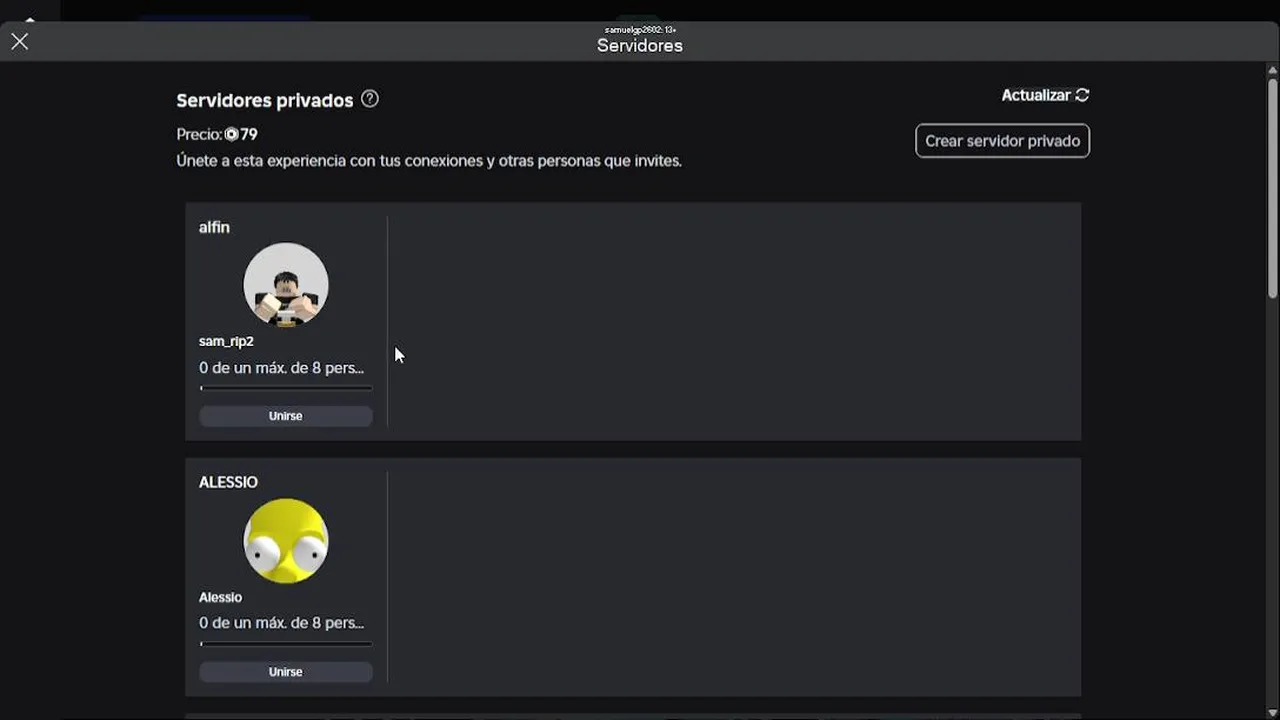The image size is (1280, 720).
Task: Click the scrollbar down arrow
Action: point(1272,712)
